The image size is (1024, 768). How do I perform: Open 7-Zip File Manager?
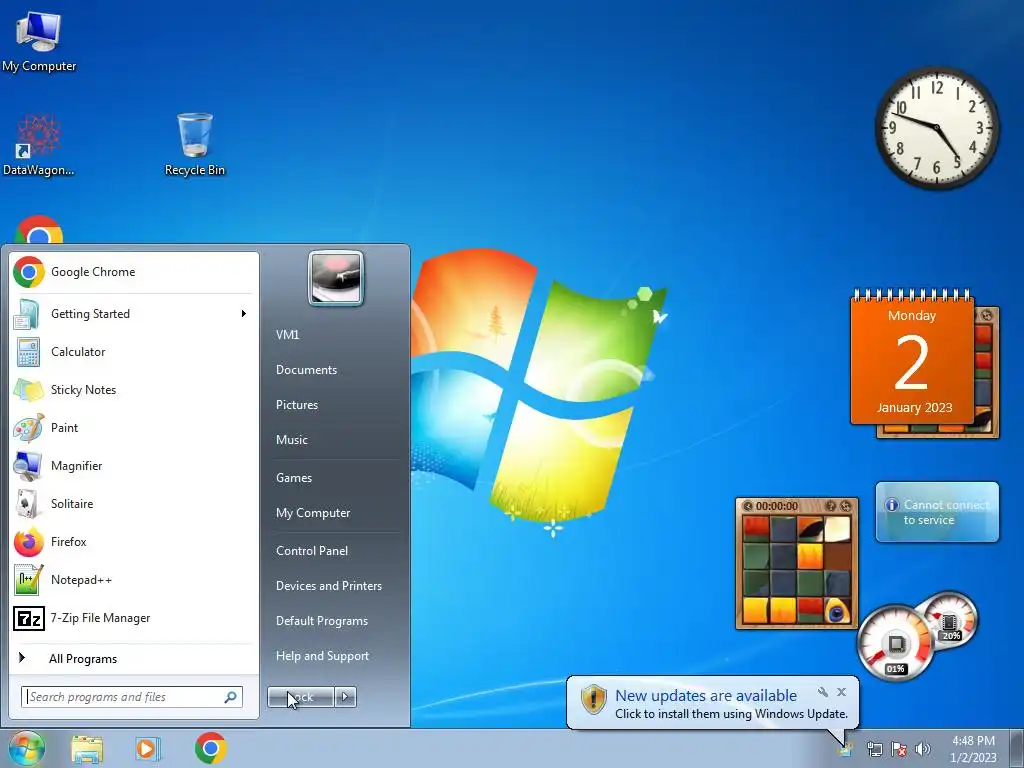click(134, 618)
